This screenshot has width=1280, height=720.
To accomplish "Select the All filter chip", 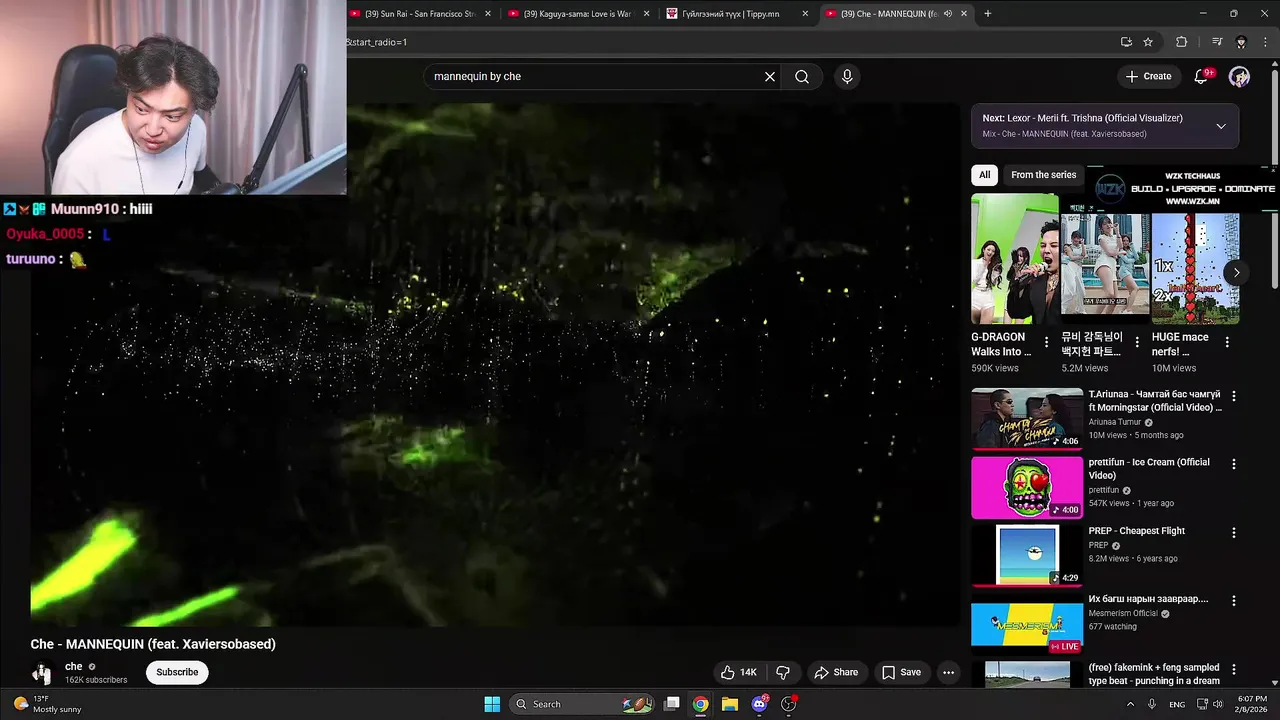I will [985, 175].
